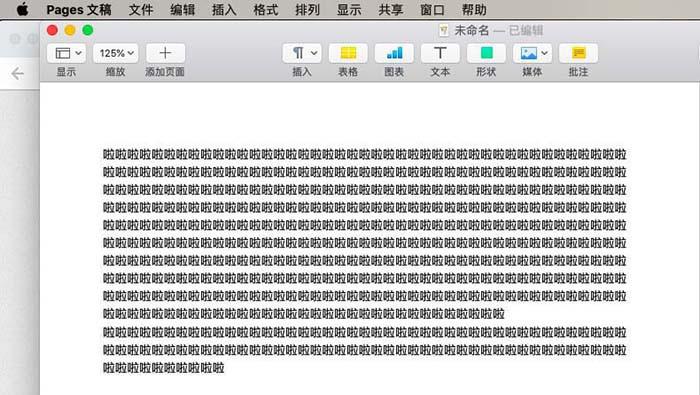Add a page with the plus button

(165, 53)
